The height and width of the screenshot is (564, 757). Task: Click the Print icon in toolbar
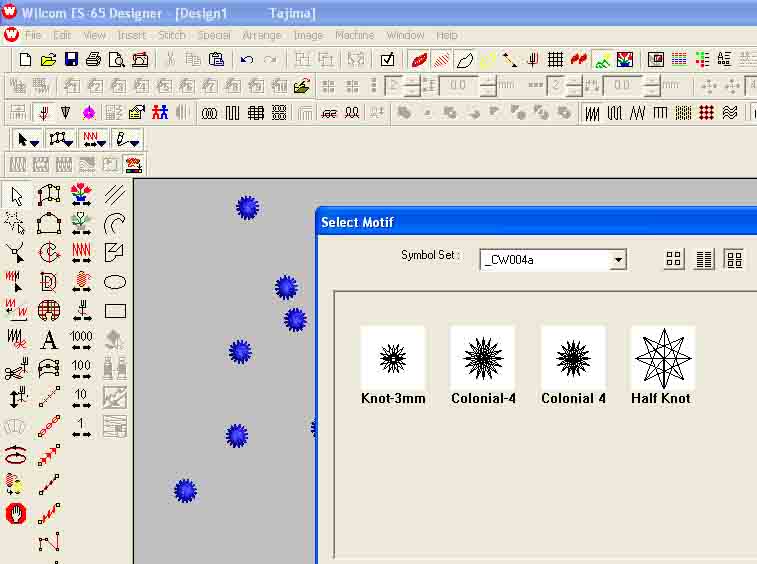tap(93, 60)
